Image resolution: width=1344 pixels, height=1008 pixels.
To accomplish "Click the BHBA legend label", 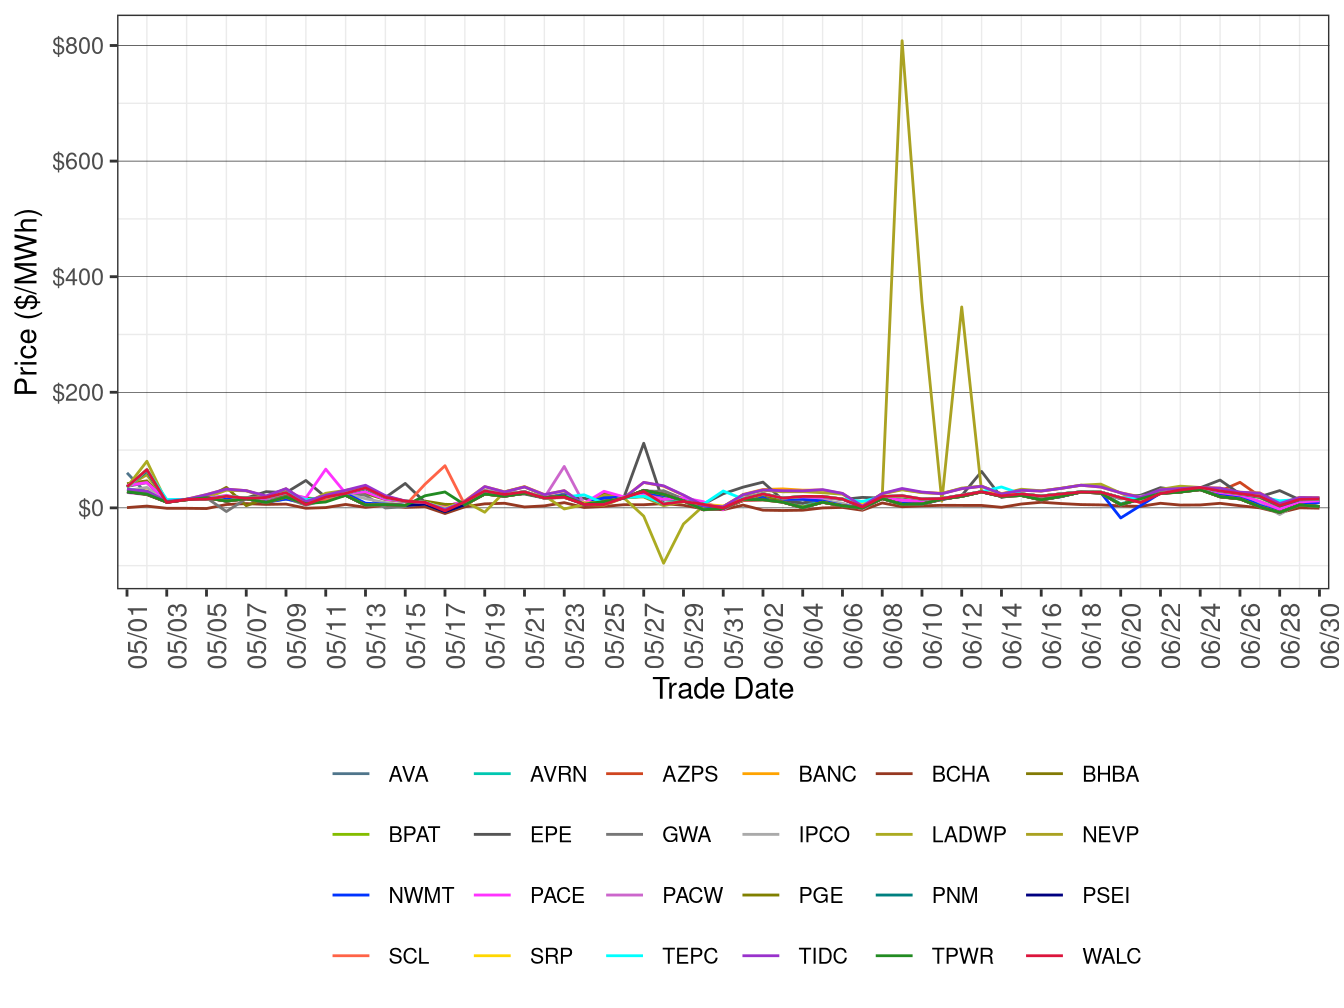I will [1110, 775].
